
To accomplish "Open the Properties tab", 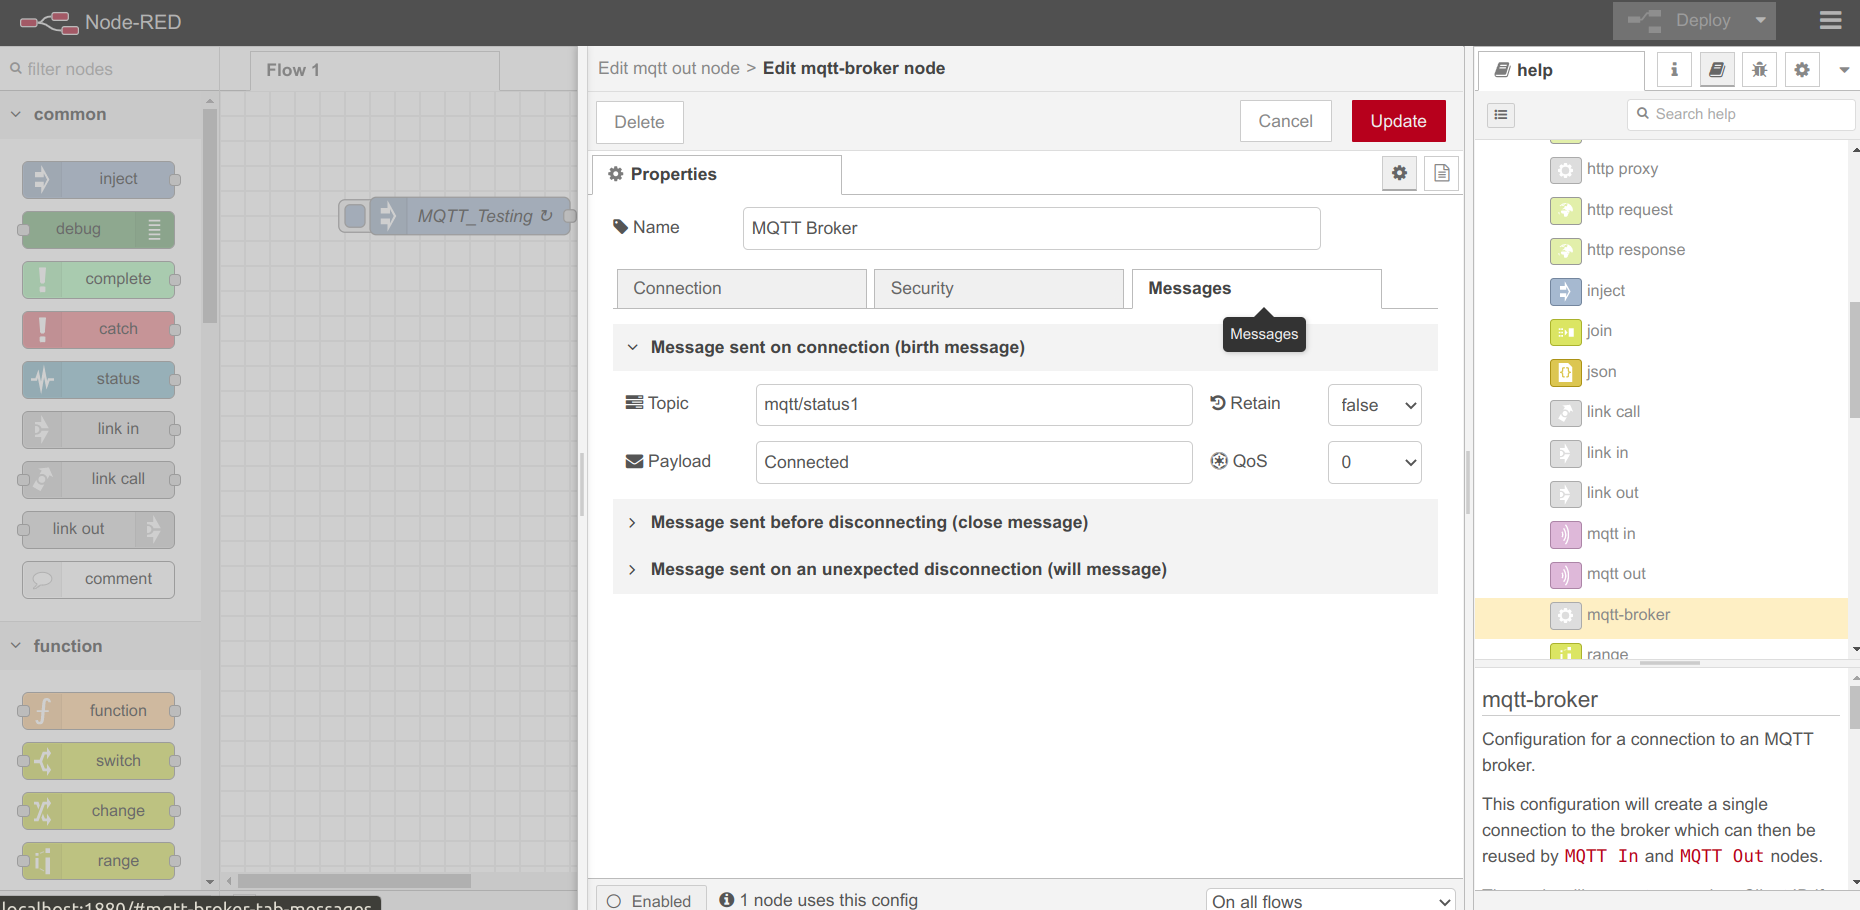I will point(717,174).
